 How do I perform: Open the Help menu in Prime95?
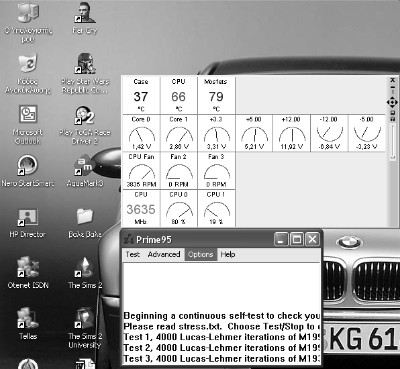[x=228, y=254]
